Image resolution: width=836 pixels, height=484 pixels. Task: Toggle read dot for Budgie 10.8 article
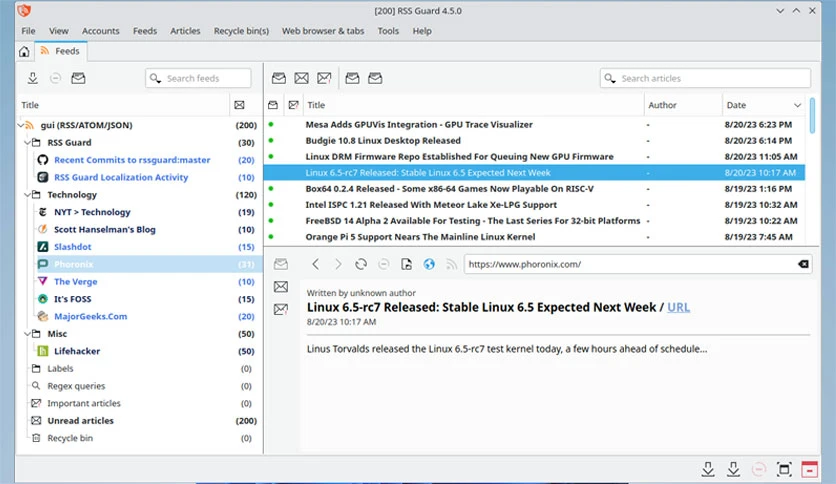coord(271,140)
